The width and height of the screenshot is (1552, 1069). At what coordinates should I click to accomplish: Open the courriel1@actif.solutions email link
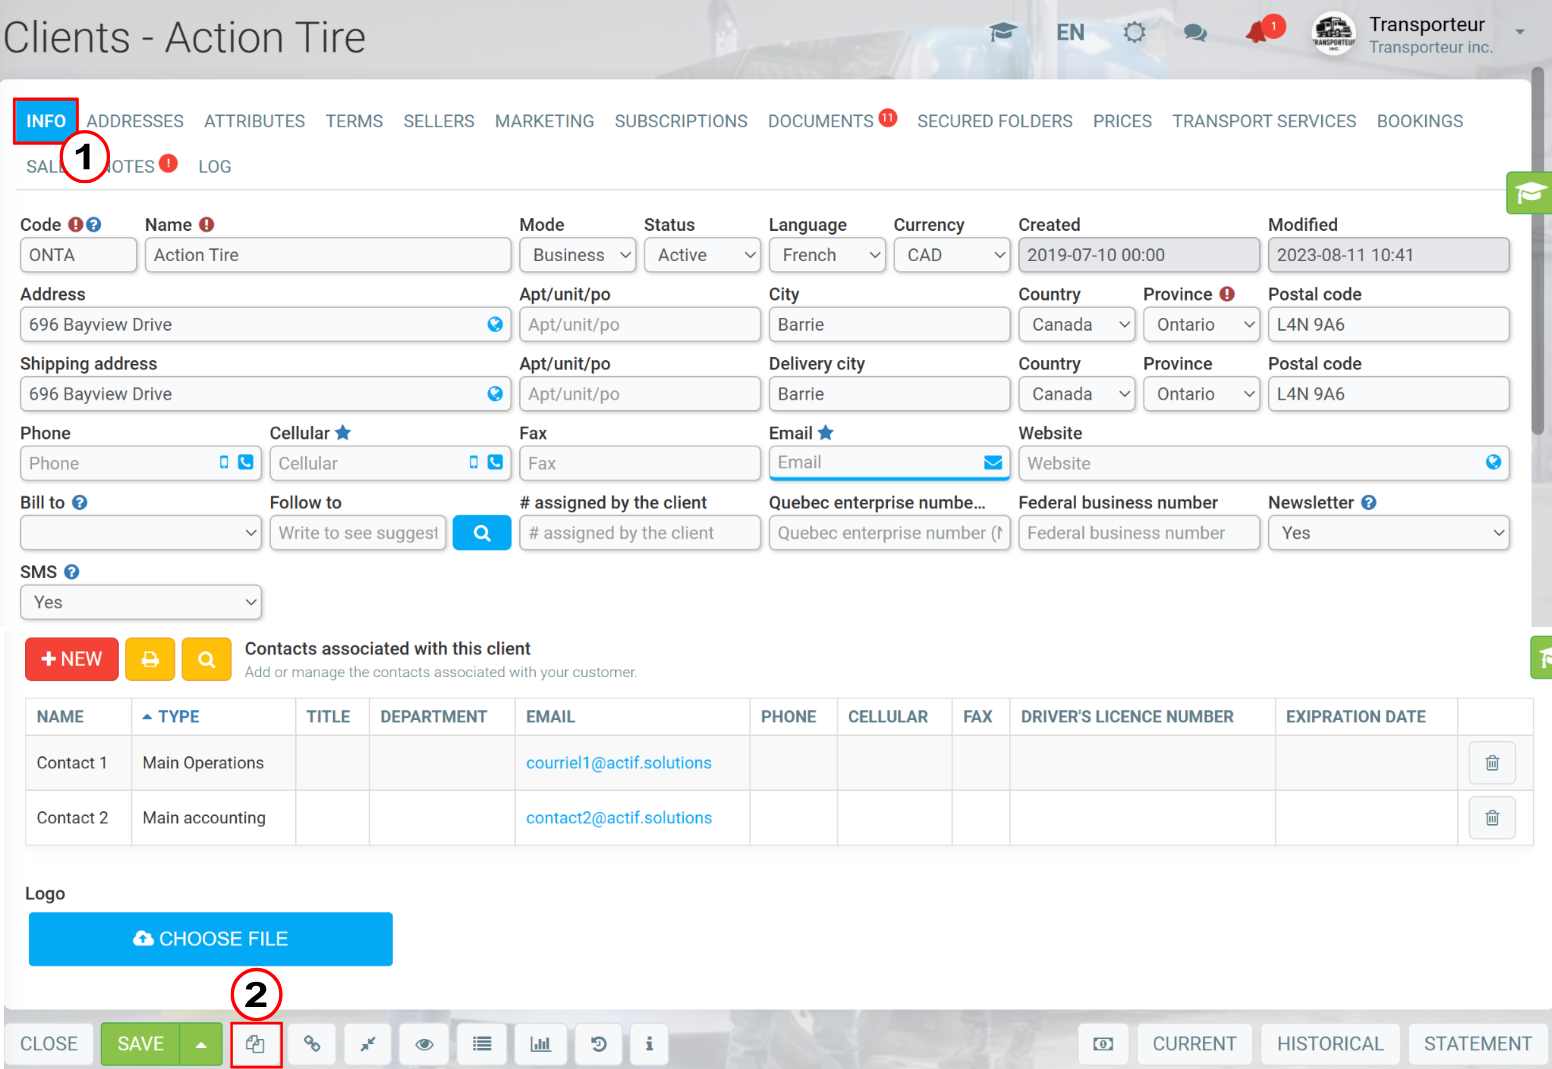tap(619, 763)
